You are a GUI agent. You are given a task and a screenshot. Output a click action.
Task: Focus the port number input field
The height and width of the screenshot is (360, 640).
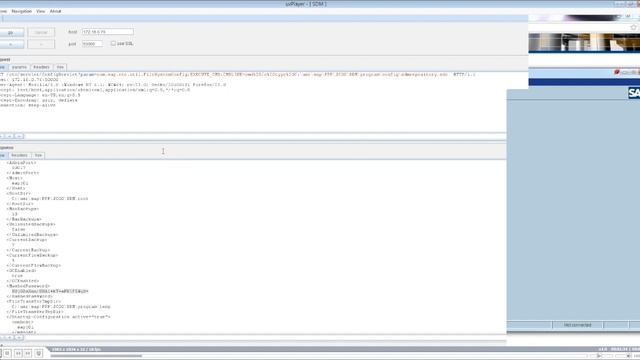tap(92, 44)
